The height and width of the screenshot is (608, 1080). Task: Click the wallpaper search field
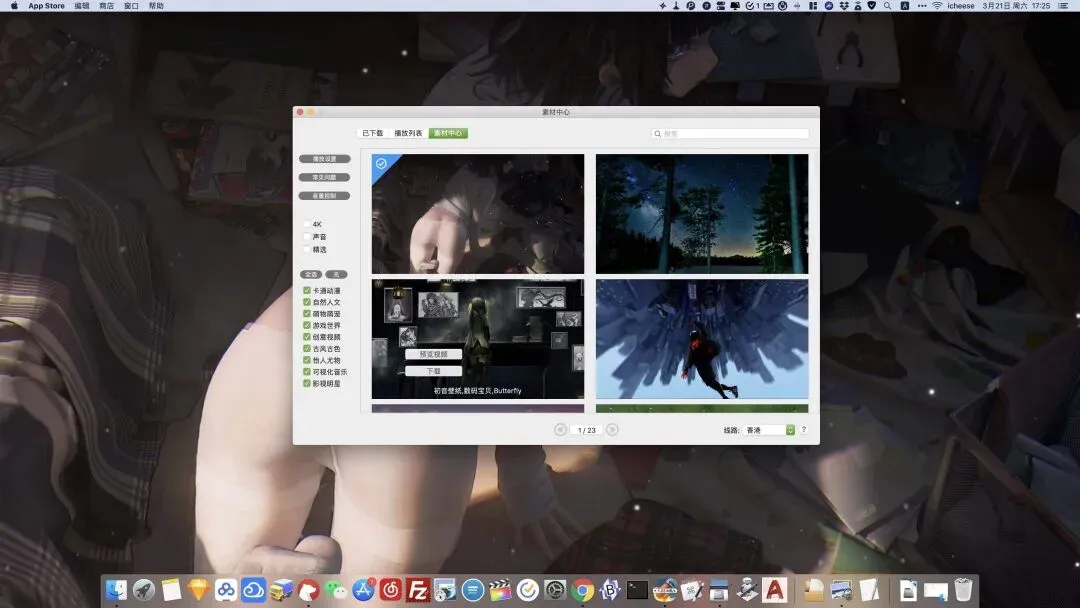click(730, 134)
